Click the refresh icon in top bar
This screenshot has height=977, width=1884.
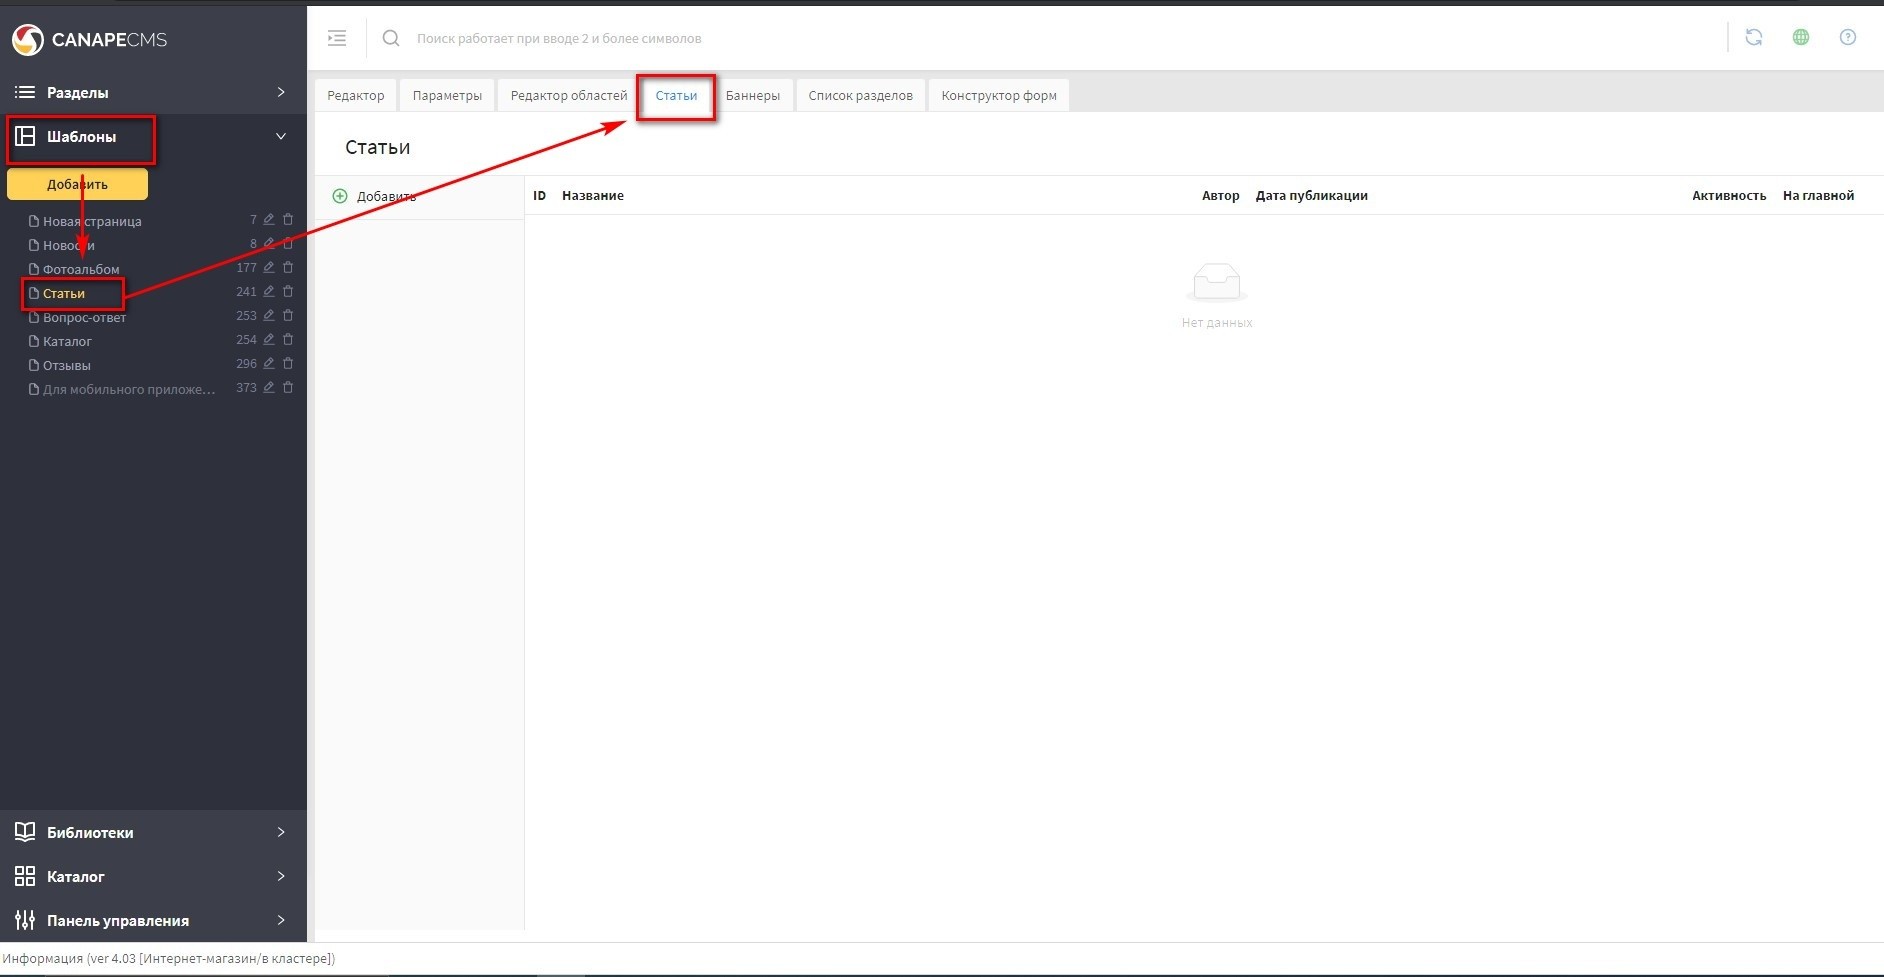(1753, 37)
